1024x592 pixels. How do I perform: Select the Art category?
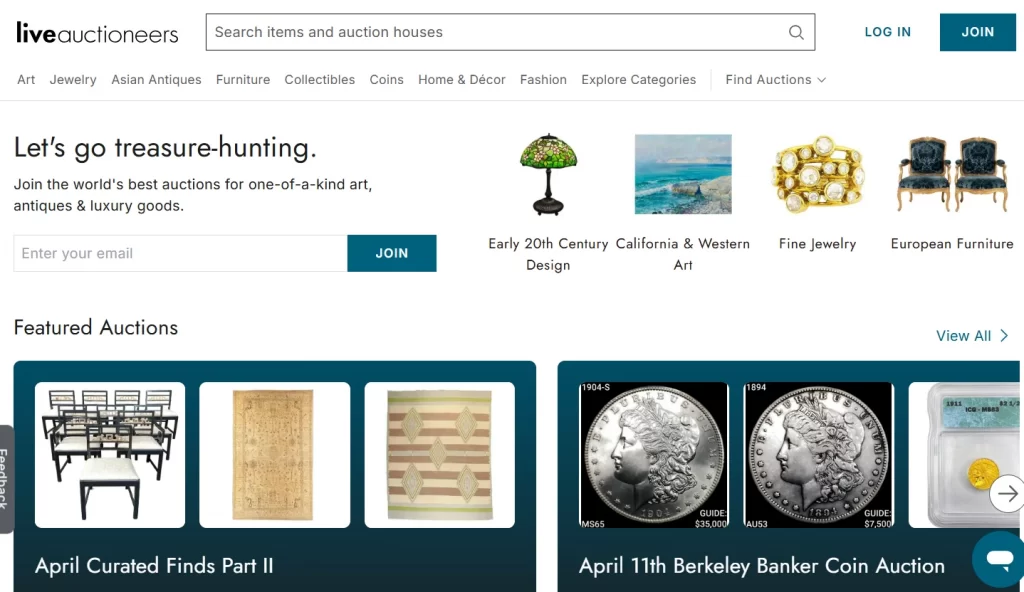coord(25,80)
